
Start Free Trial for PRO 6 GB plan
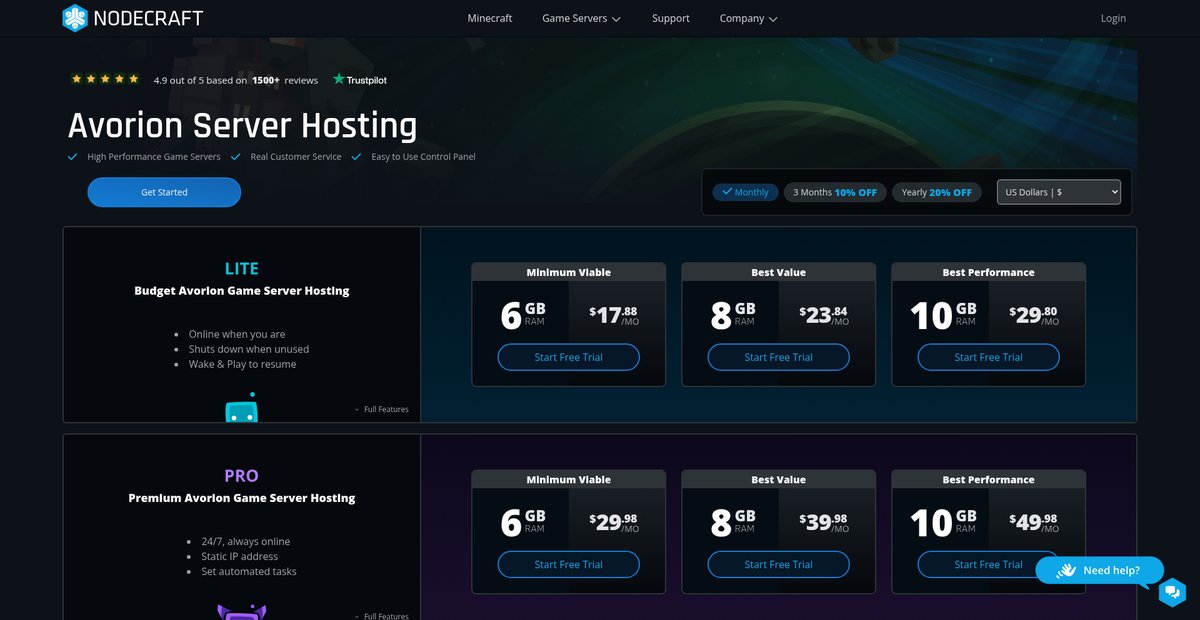coord(569,564)
